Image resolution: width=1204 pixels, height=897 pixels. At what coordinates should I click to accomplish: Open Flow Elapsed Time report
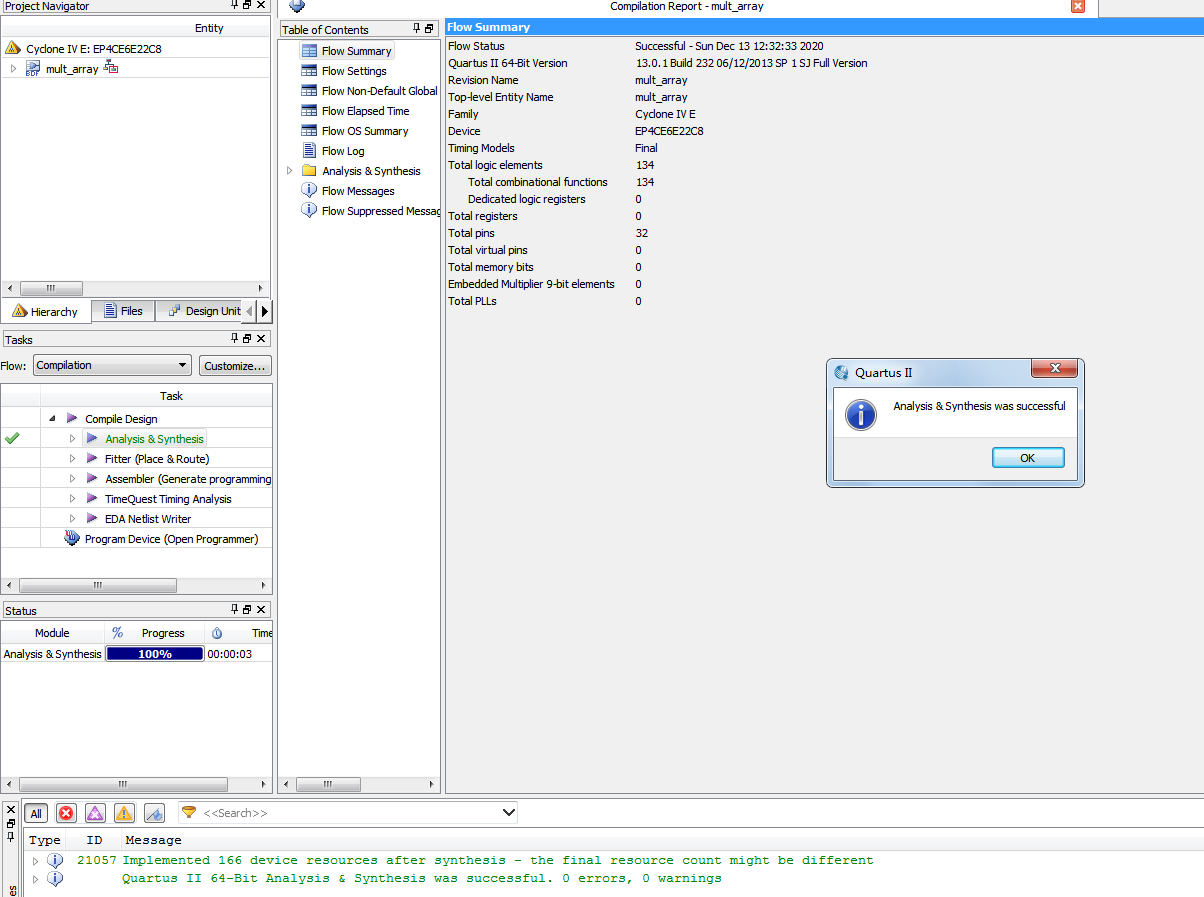click(365, 111)
